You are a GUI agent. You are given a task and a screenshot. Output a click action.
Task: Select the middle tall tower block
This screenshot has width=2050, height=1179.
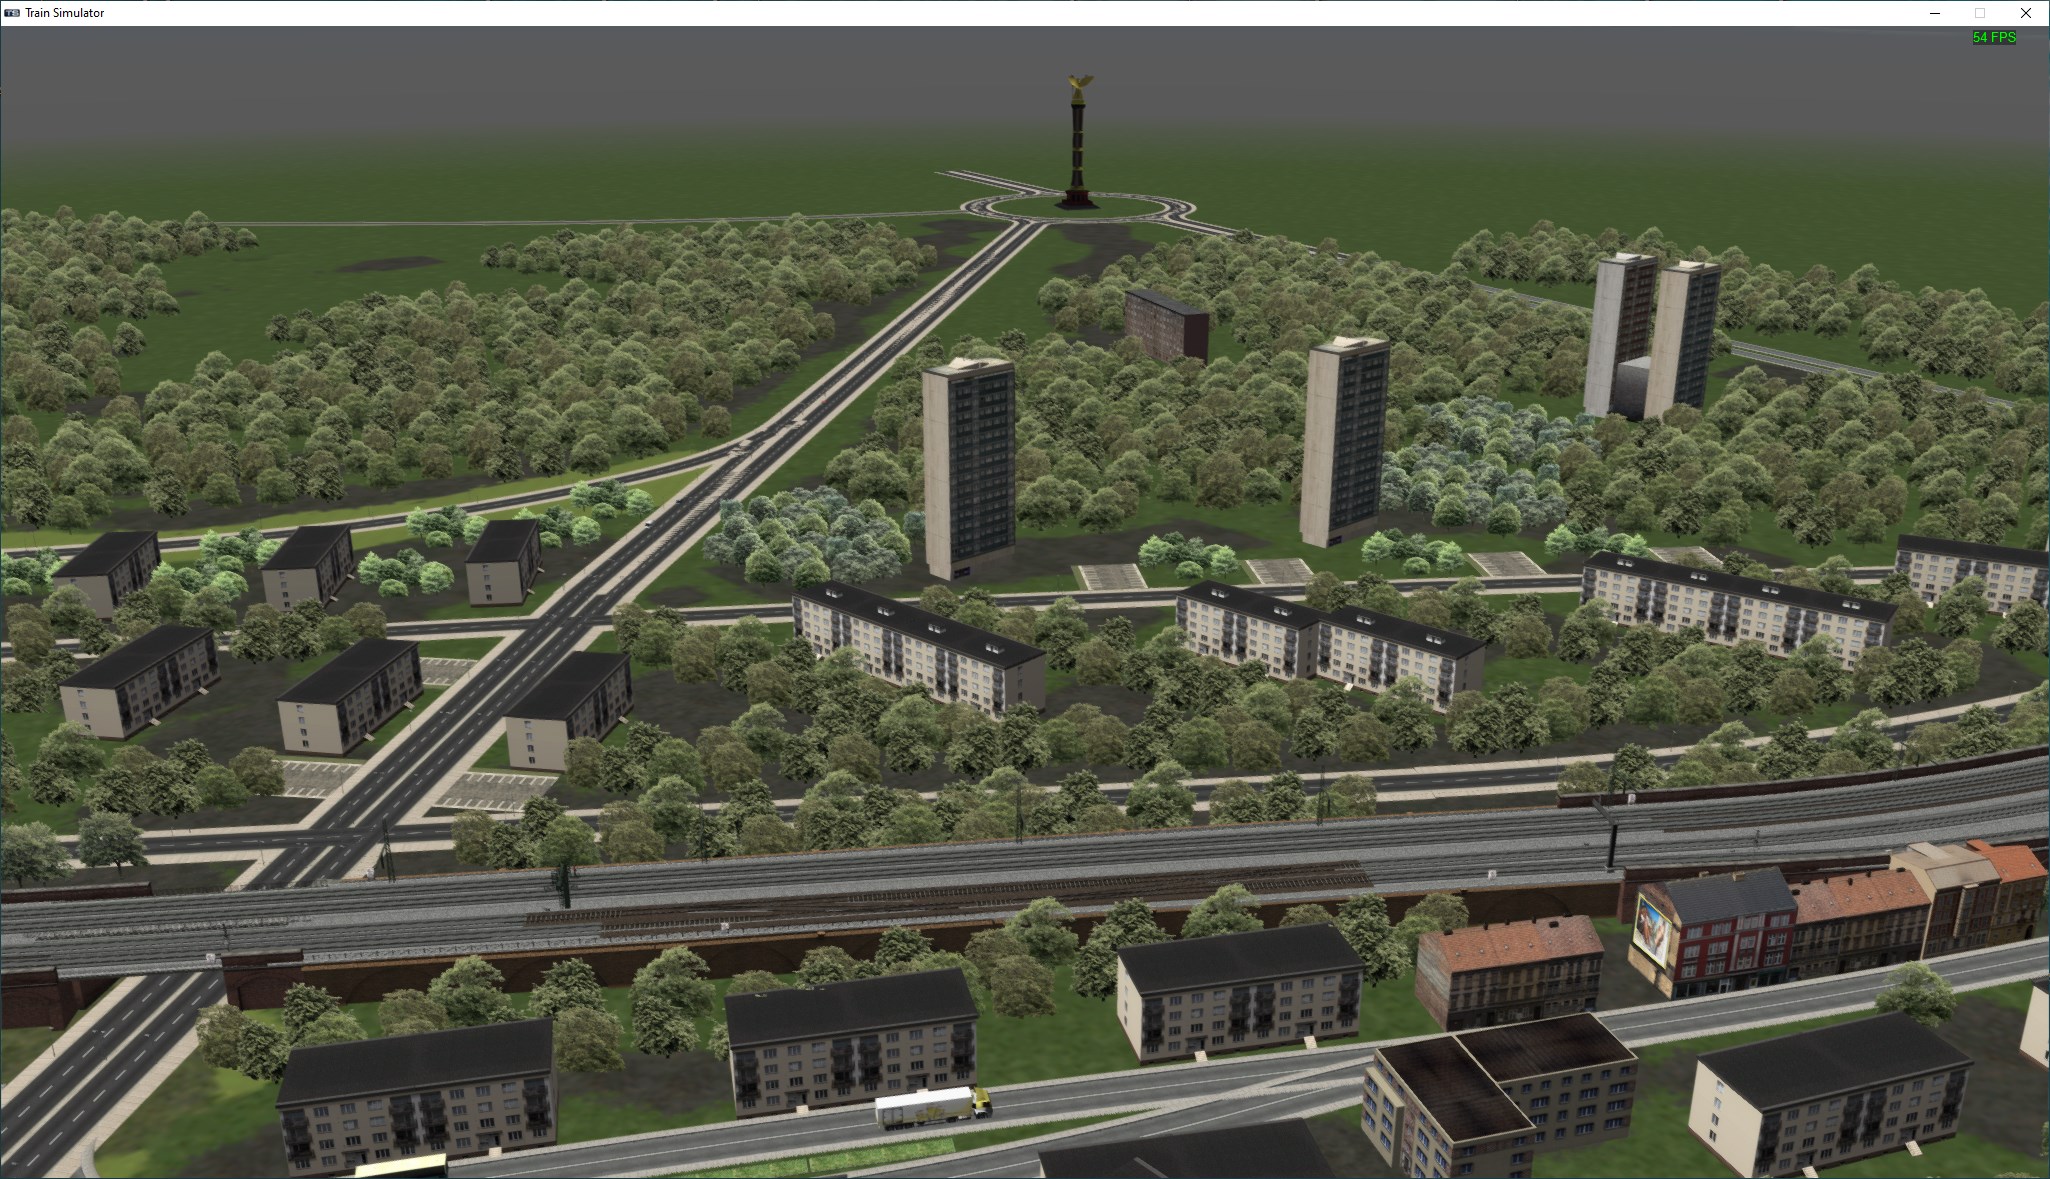pyautogui.click(x=1345, y=440)
